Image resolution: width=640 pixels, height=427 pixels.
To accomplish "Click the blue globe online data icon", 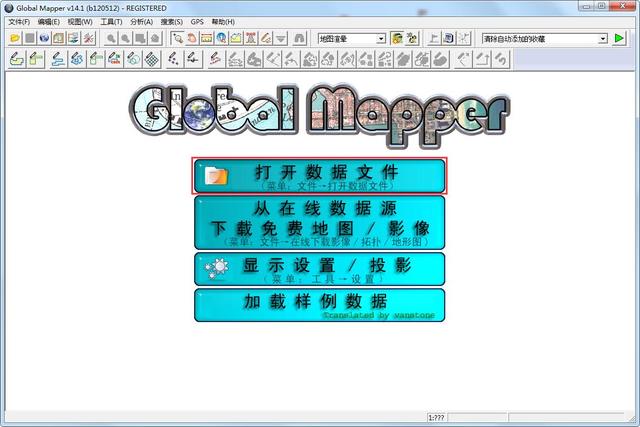I will click(44, 38).
